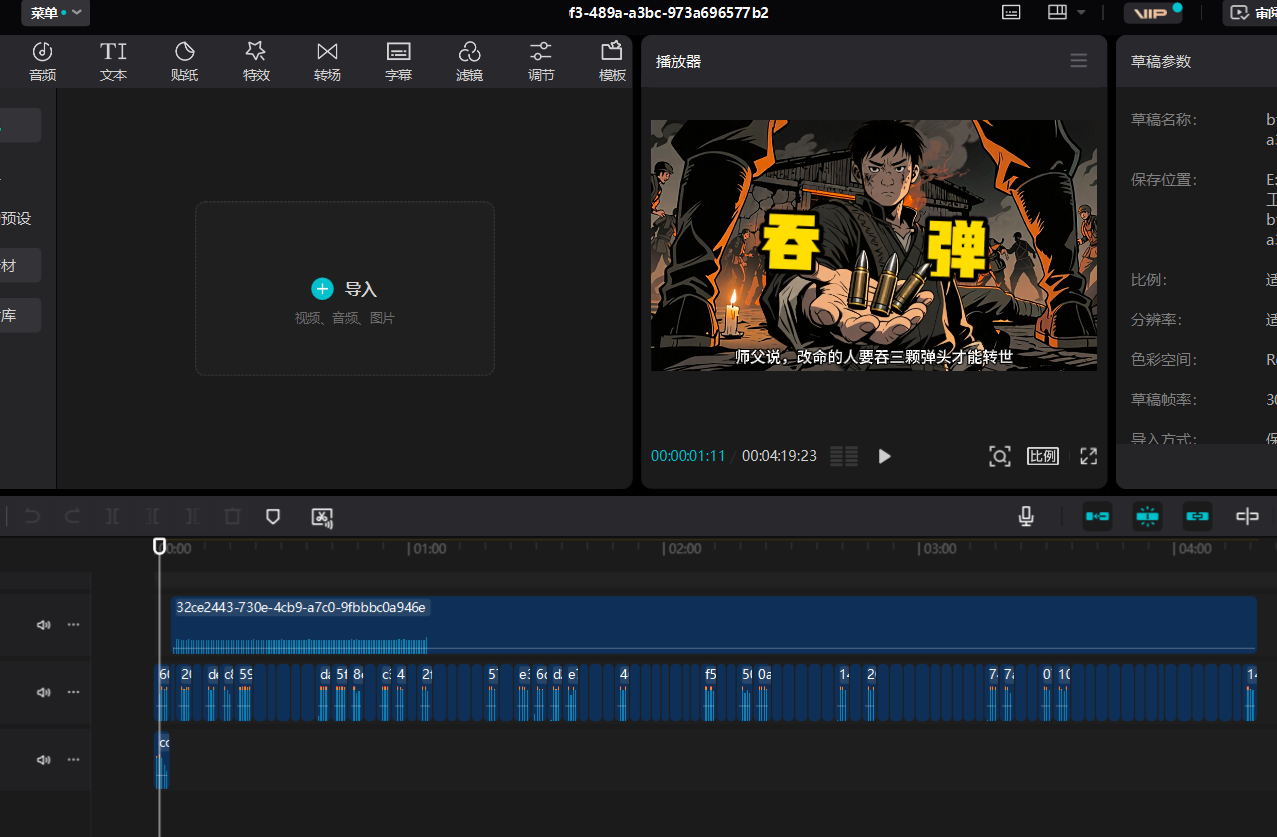Click the 导入 import area
This screenshot has width=1277, height=837.
[345, 289]
